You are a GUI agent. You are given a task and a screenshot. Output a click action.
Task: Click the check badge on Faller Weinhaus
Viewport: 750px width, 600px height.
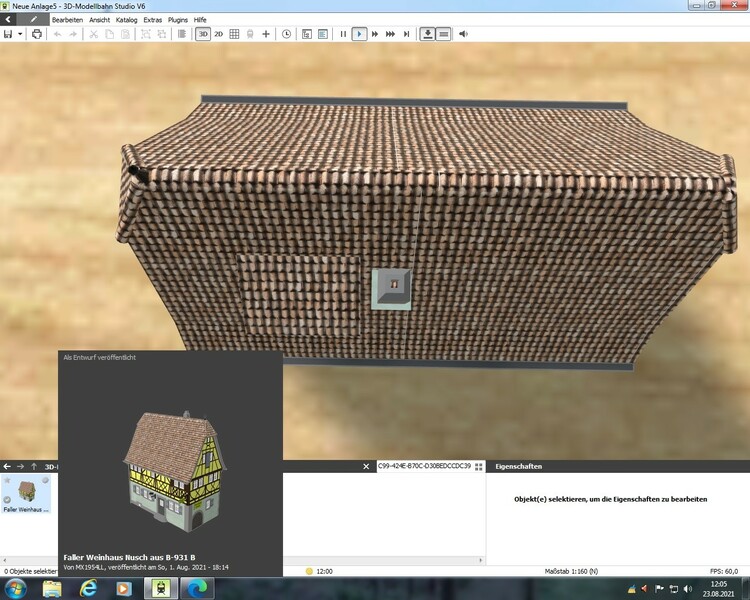tap(7, 500)
